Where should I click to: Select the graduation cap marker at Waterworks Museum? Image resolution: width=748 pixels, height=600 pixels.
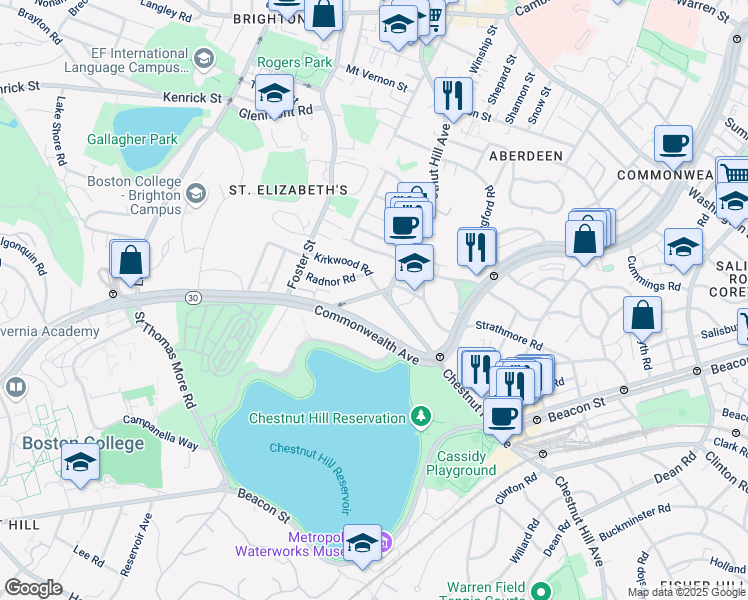pos(363,545)
